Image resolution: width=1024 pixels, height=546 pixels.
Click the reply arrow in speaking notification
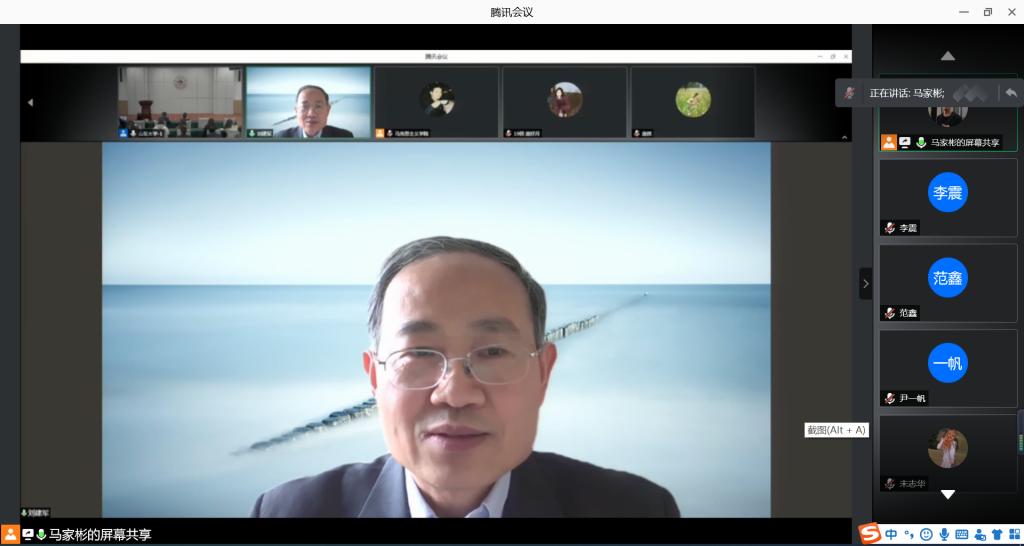tap(1010, 93)
